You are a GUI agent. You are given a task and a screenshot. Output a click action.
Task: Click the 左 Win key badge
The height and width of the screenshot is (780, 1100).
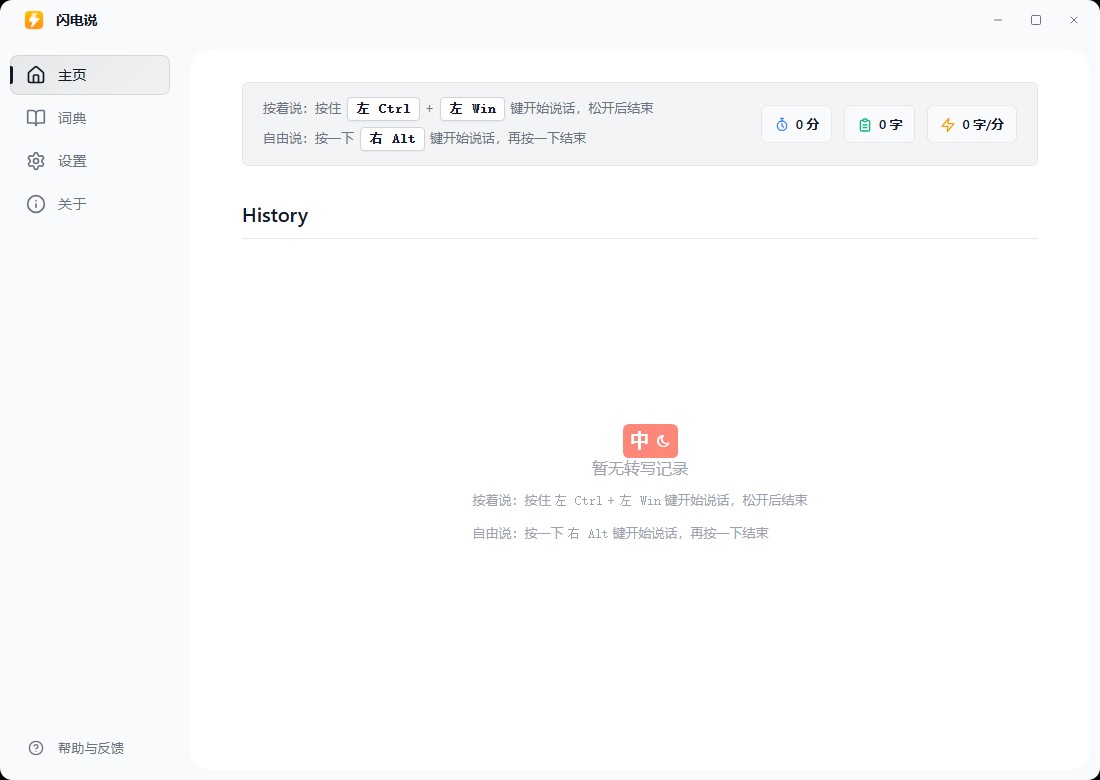472,108
